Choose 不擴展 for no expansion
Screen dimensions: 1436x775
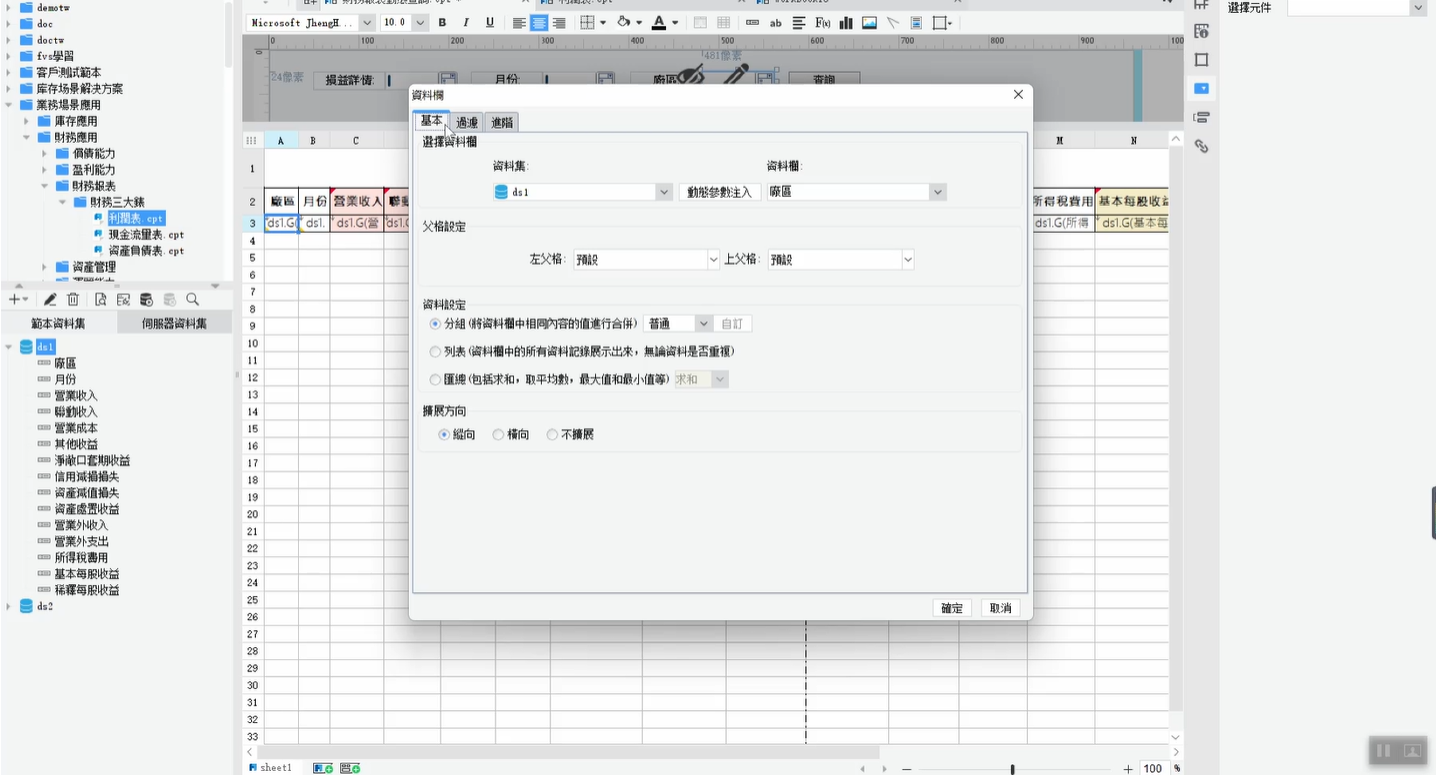coord(552,435)
